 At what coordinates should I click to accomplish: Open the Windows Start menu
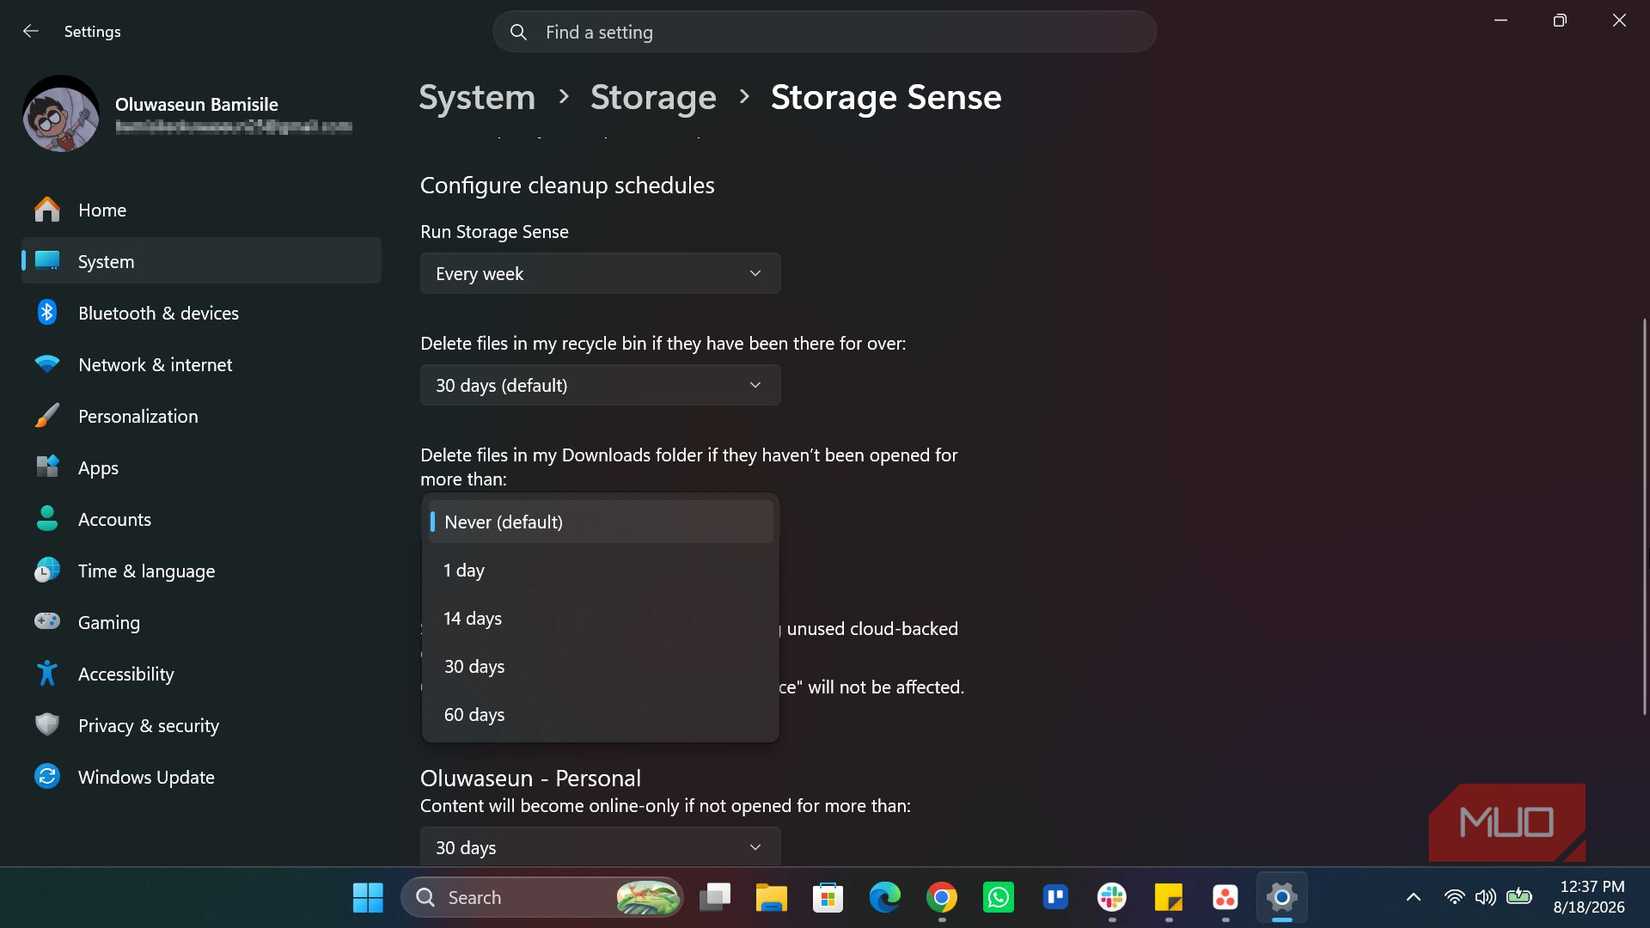(368, 898)
